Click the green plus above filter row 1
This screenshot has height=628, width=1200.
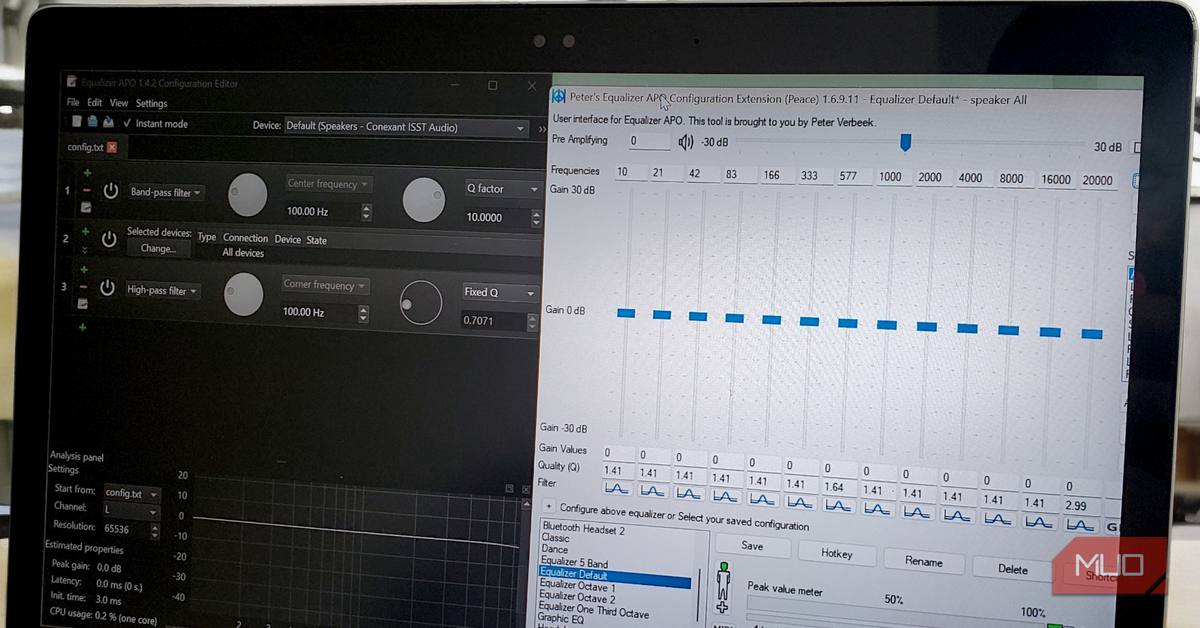point(87,173)
